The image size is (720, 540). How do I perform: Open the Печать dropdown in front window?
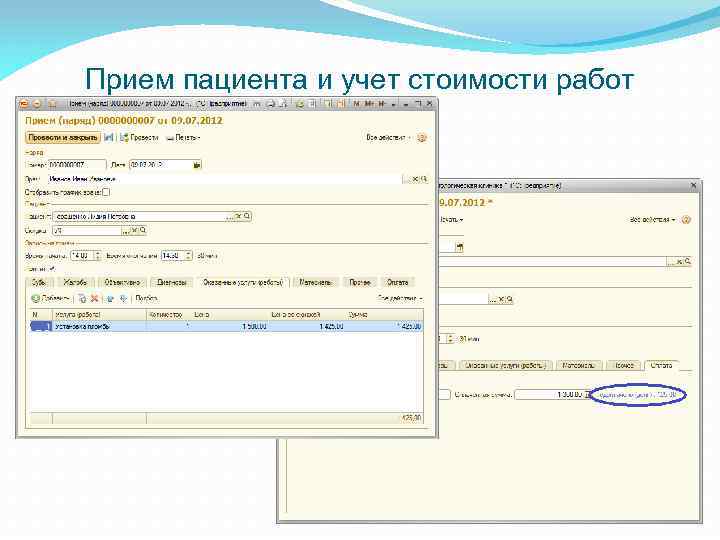tap(183, 137)
